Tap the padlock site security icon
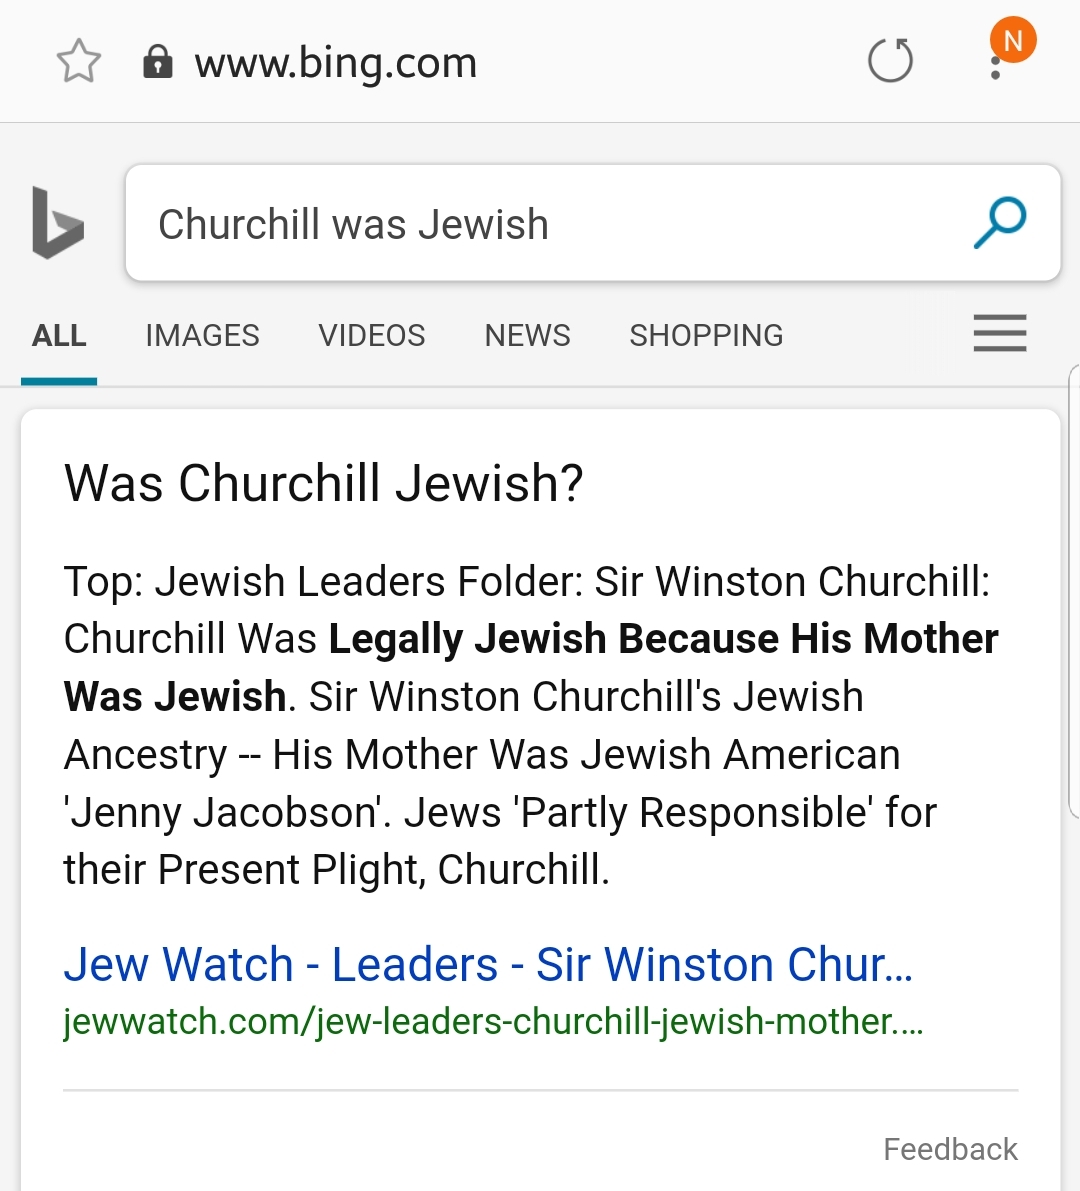The image size is (1080, 1191). tap(157, 62)
